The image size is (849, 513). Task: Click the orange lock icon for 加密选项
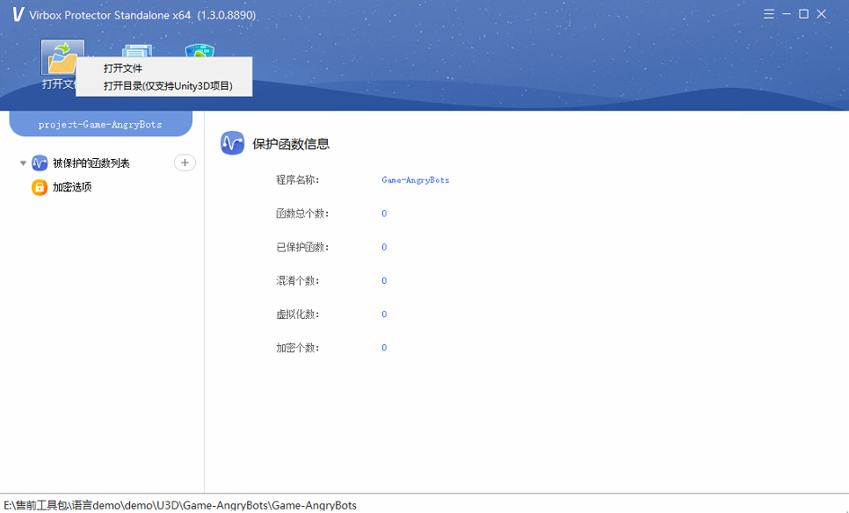[40, 187]
